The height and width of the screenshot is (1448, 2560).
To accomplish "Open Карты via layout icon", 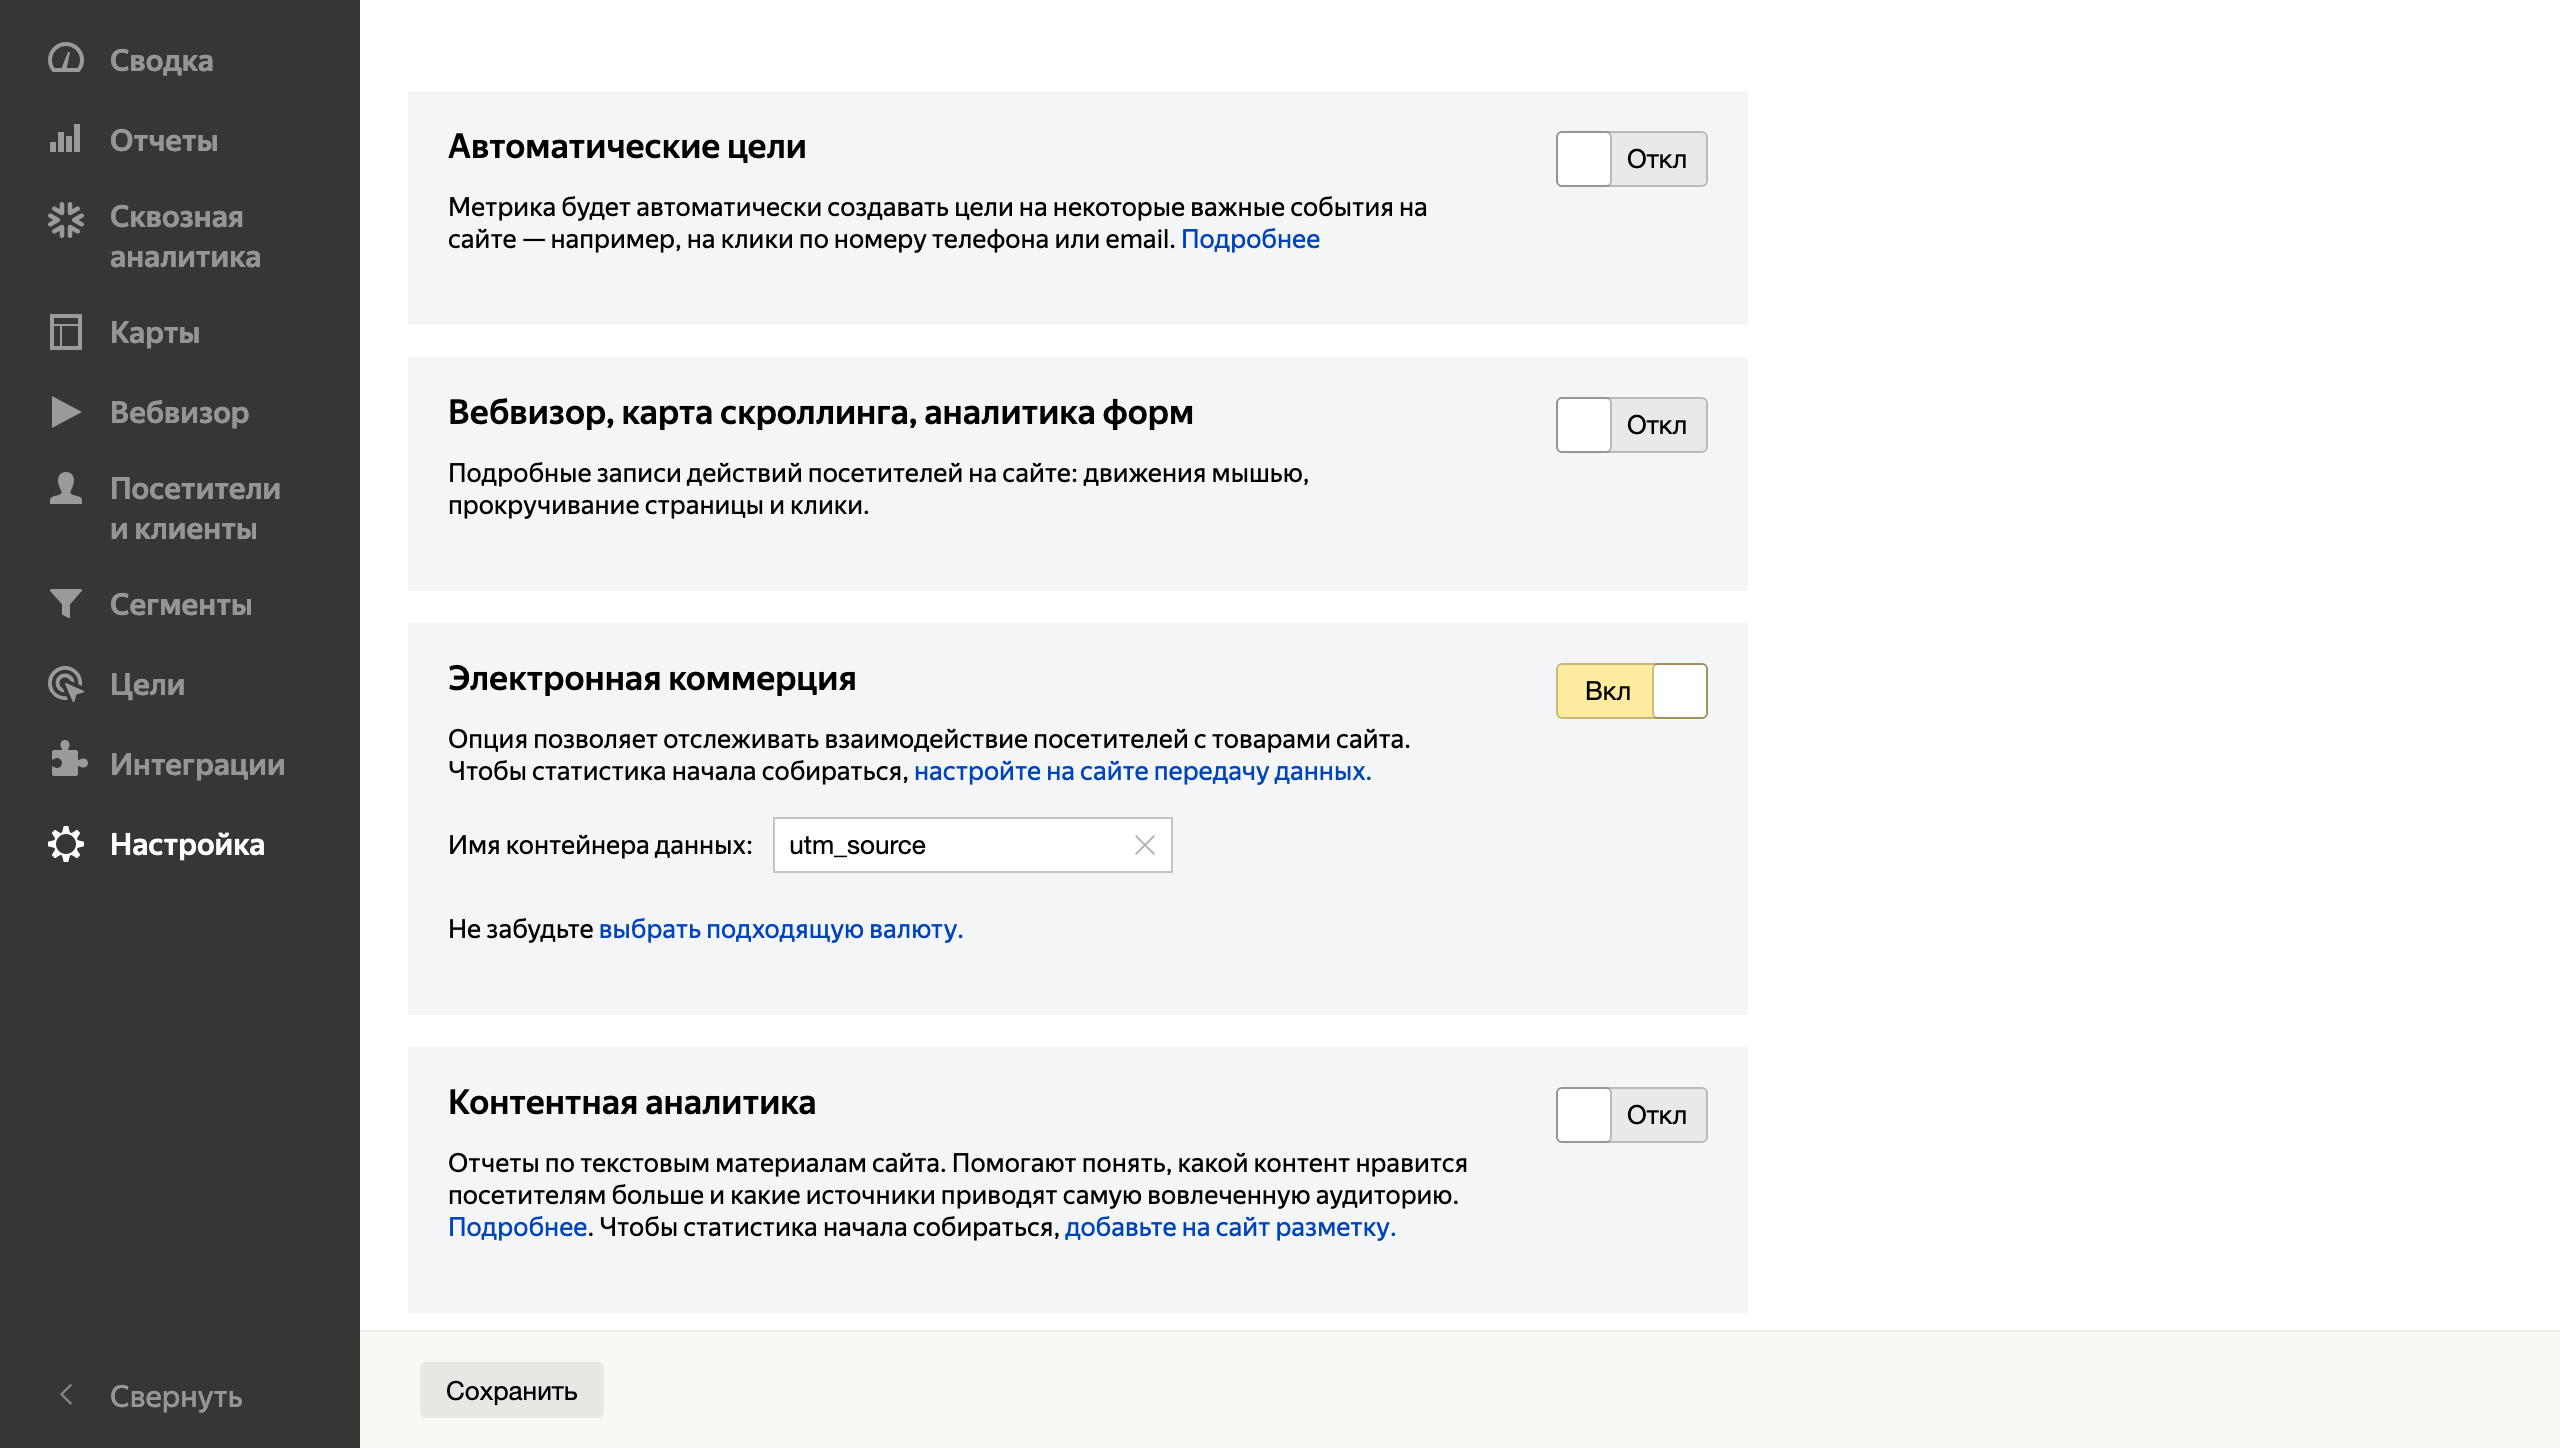I will [x=66, y=331].
